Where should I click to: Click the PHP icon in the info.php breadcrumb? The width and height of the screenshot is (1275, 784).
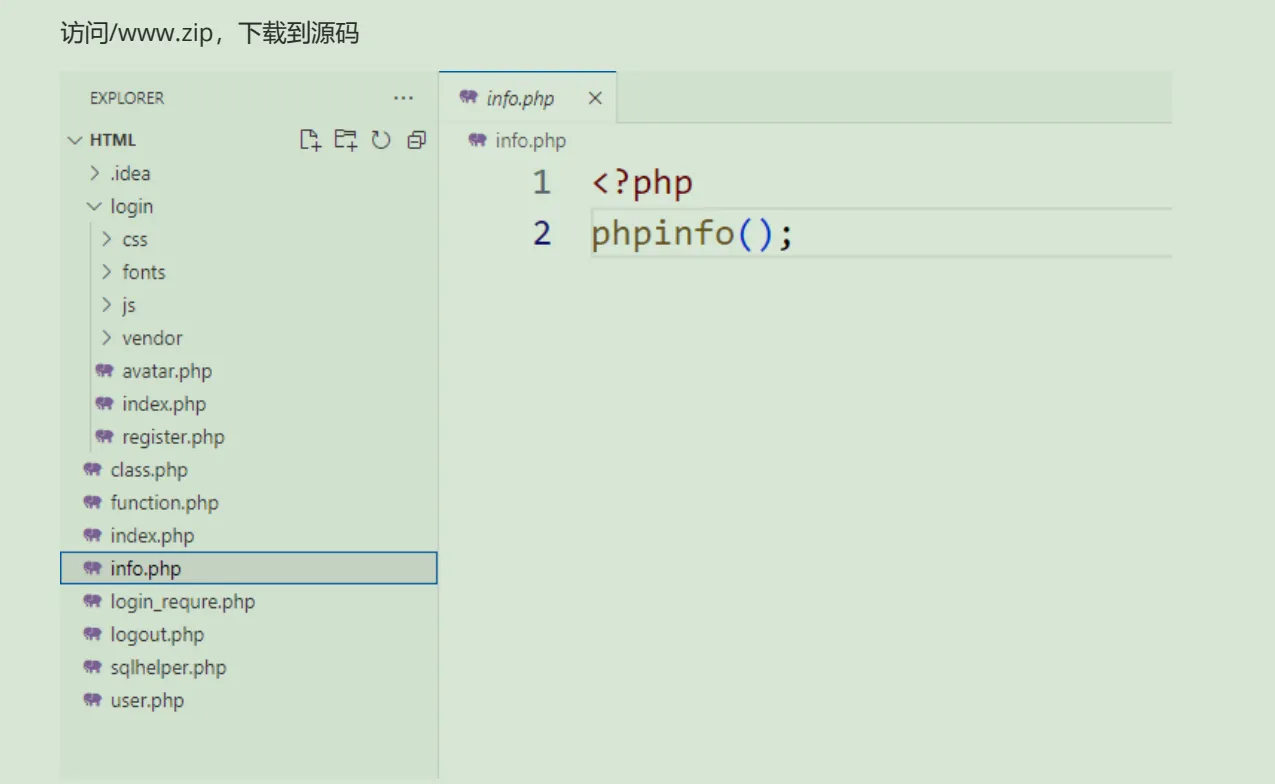(477, 140)
